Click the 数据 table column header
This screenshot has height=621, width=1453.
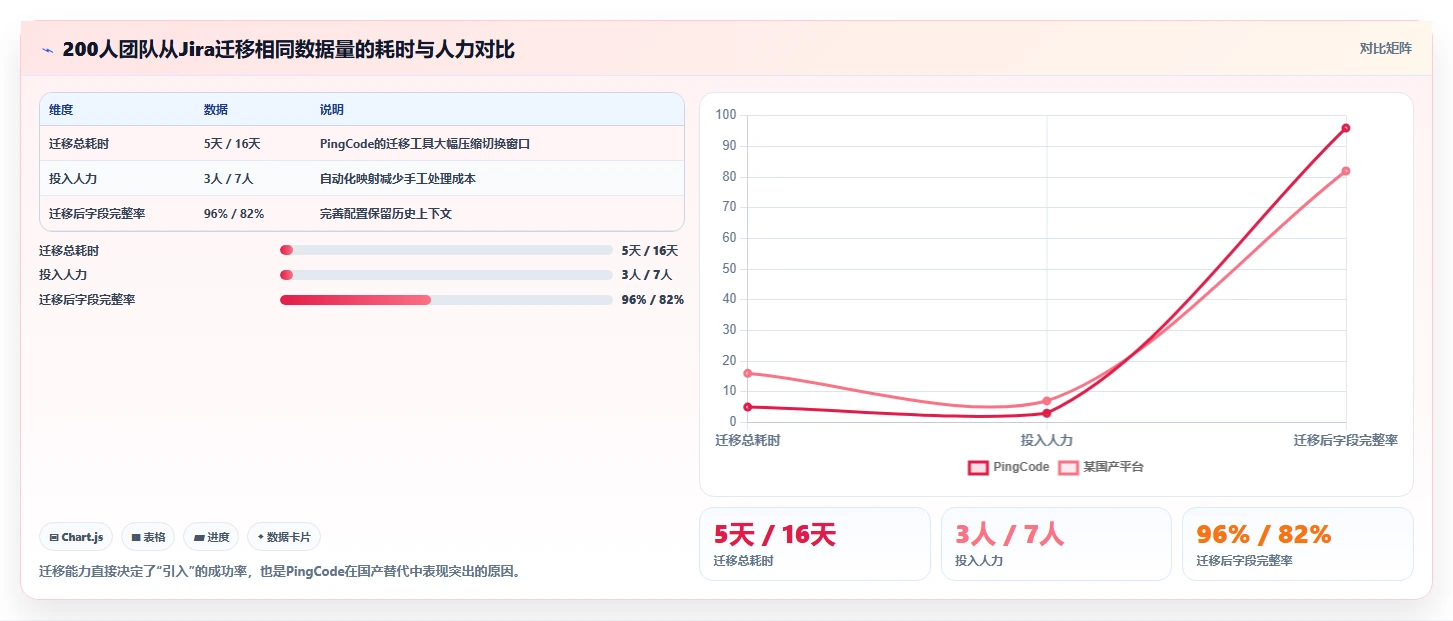(x=216, y=110)
